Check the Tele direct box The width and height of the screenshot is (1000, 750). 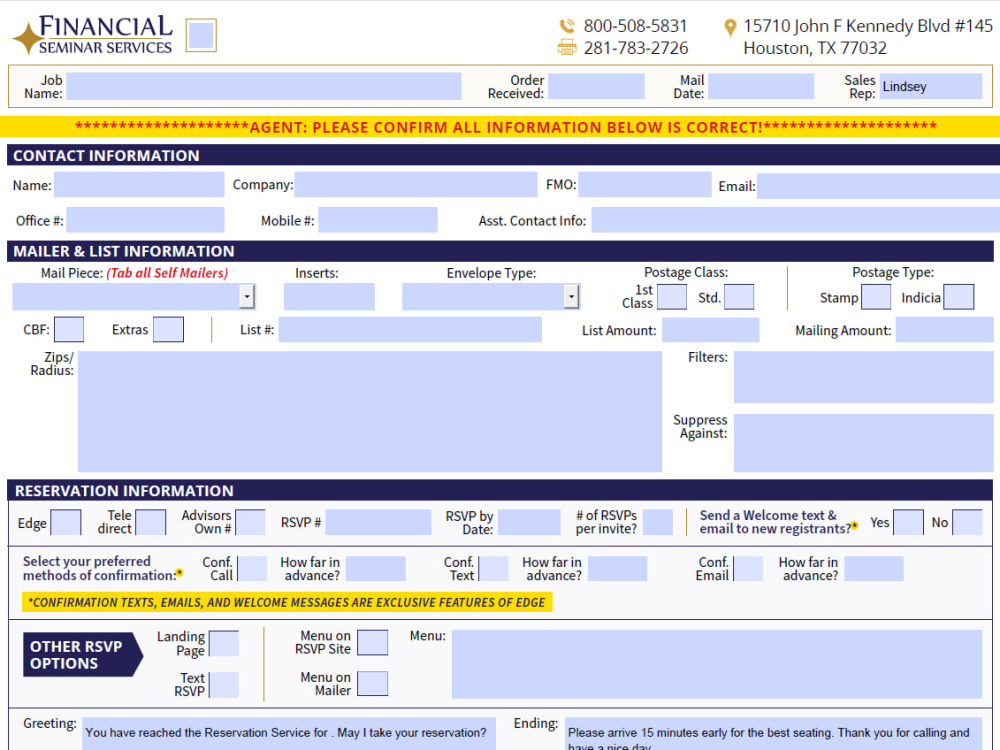151,522
